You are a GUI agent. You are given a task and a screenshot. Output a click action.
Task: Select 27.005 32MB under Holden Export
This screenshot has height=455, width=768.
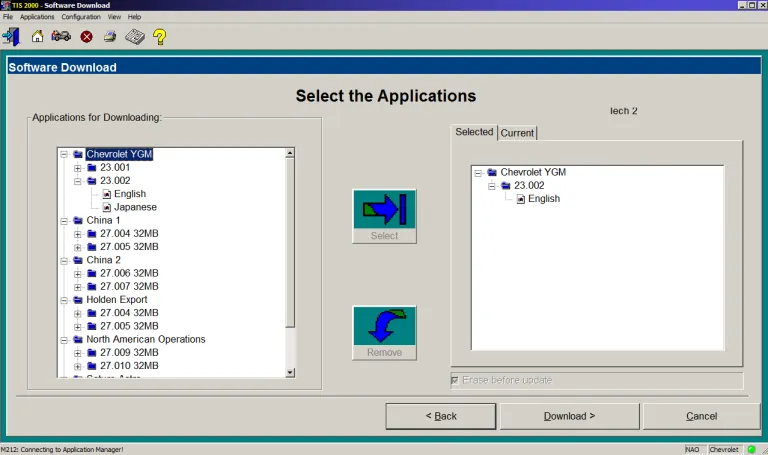129,326
